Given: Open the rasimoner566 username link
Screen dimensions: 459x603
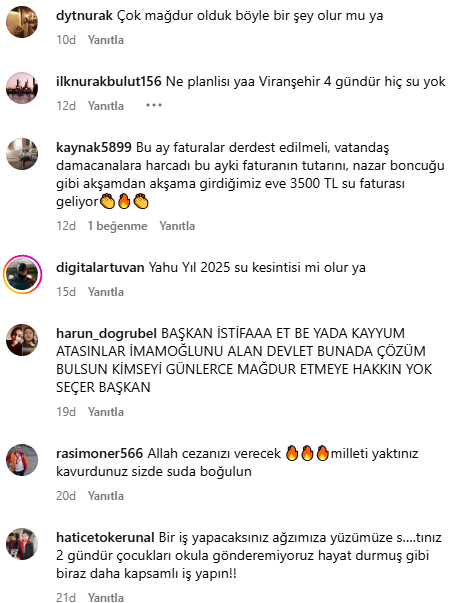Looking at the screenshot, I should coord(100,453).
